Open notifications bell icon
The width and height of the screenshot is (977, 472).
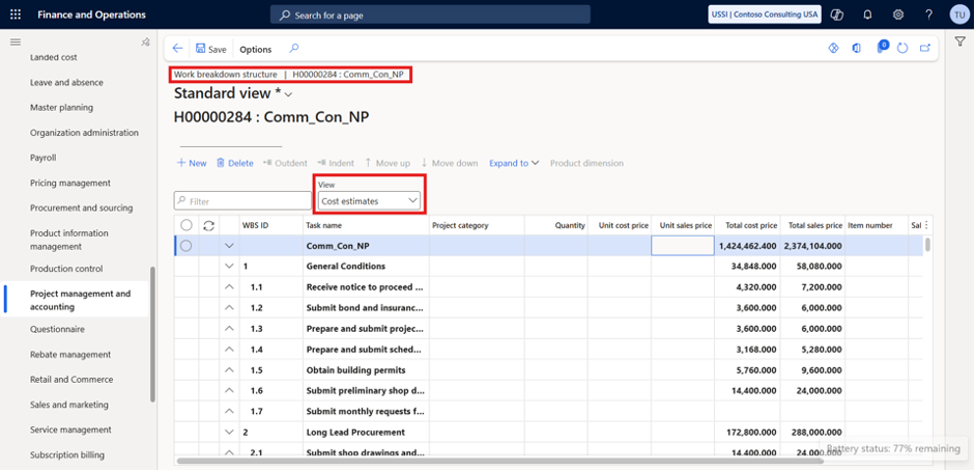(867, 15)
